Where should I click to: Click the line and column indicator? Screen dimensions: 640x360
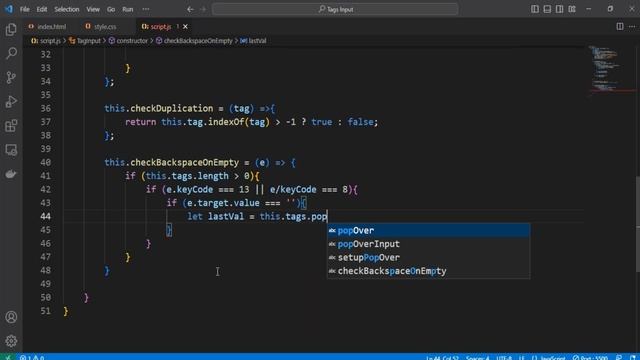point(442,358)
